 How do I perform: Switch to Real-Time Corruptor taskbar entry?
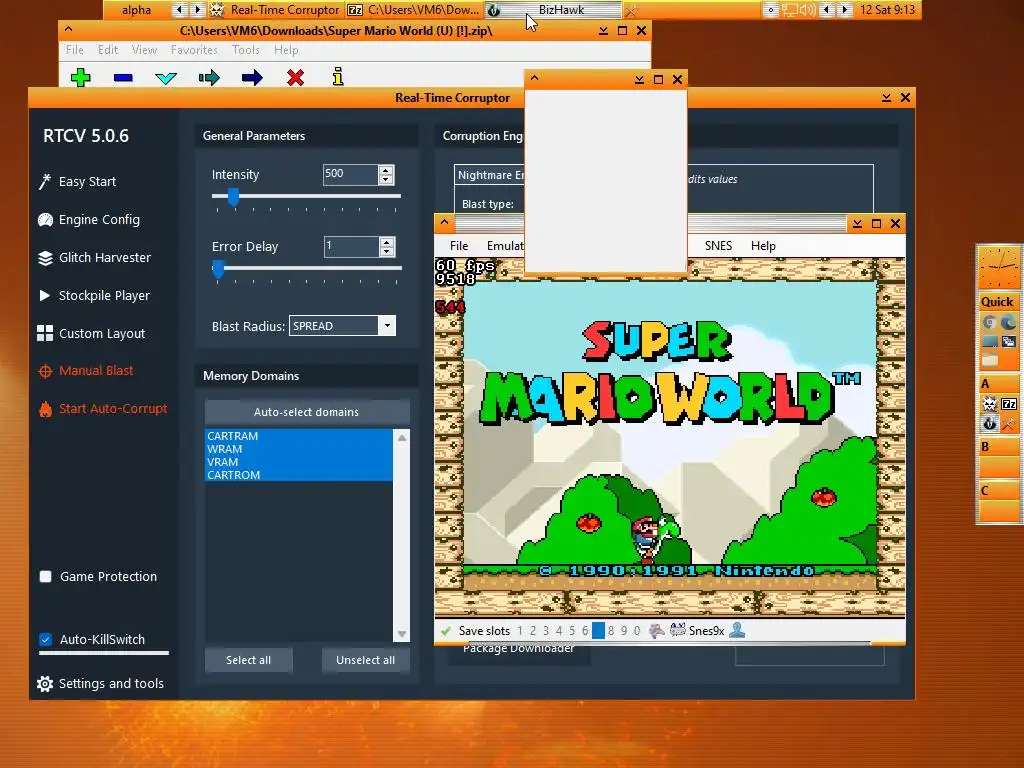(x=276, y=10)
